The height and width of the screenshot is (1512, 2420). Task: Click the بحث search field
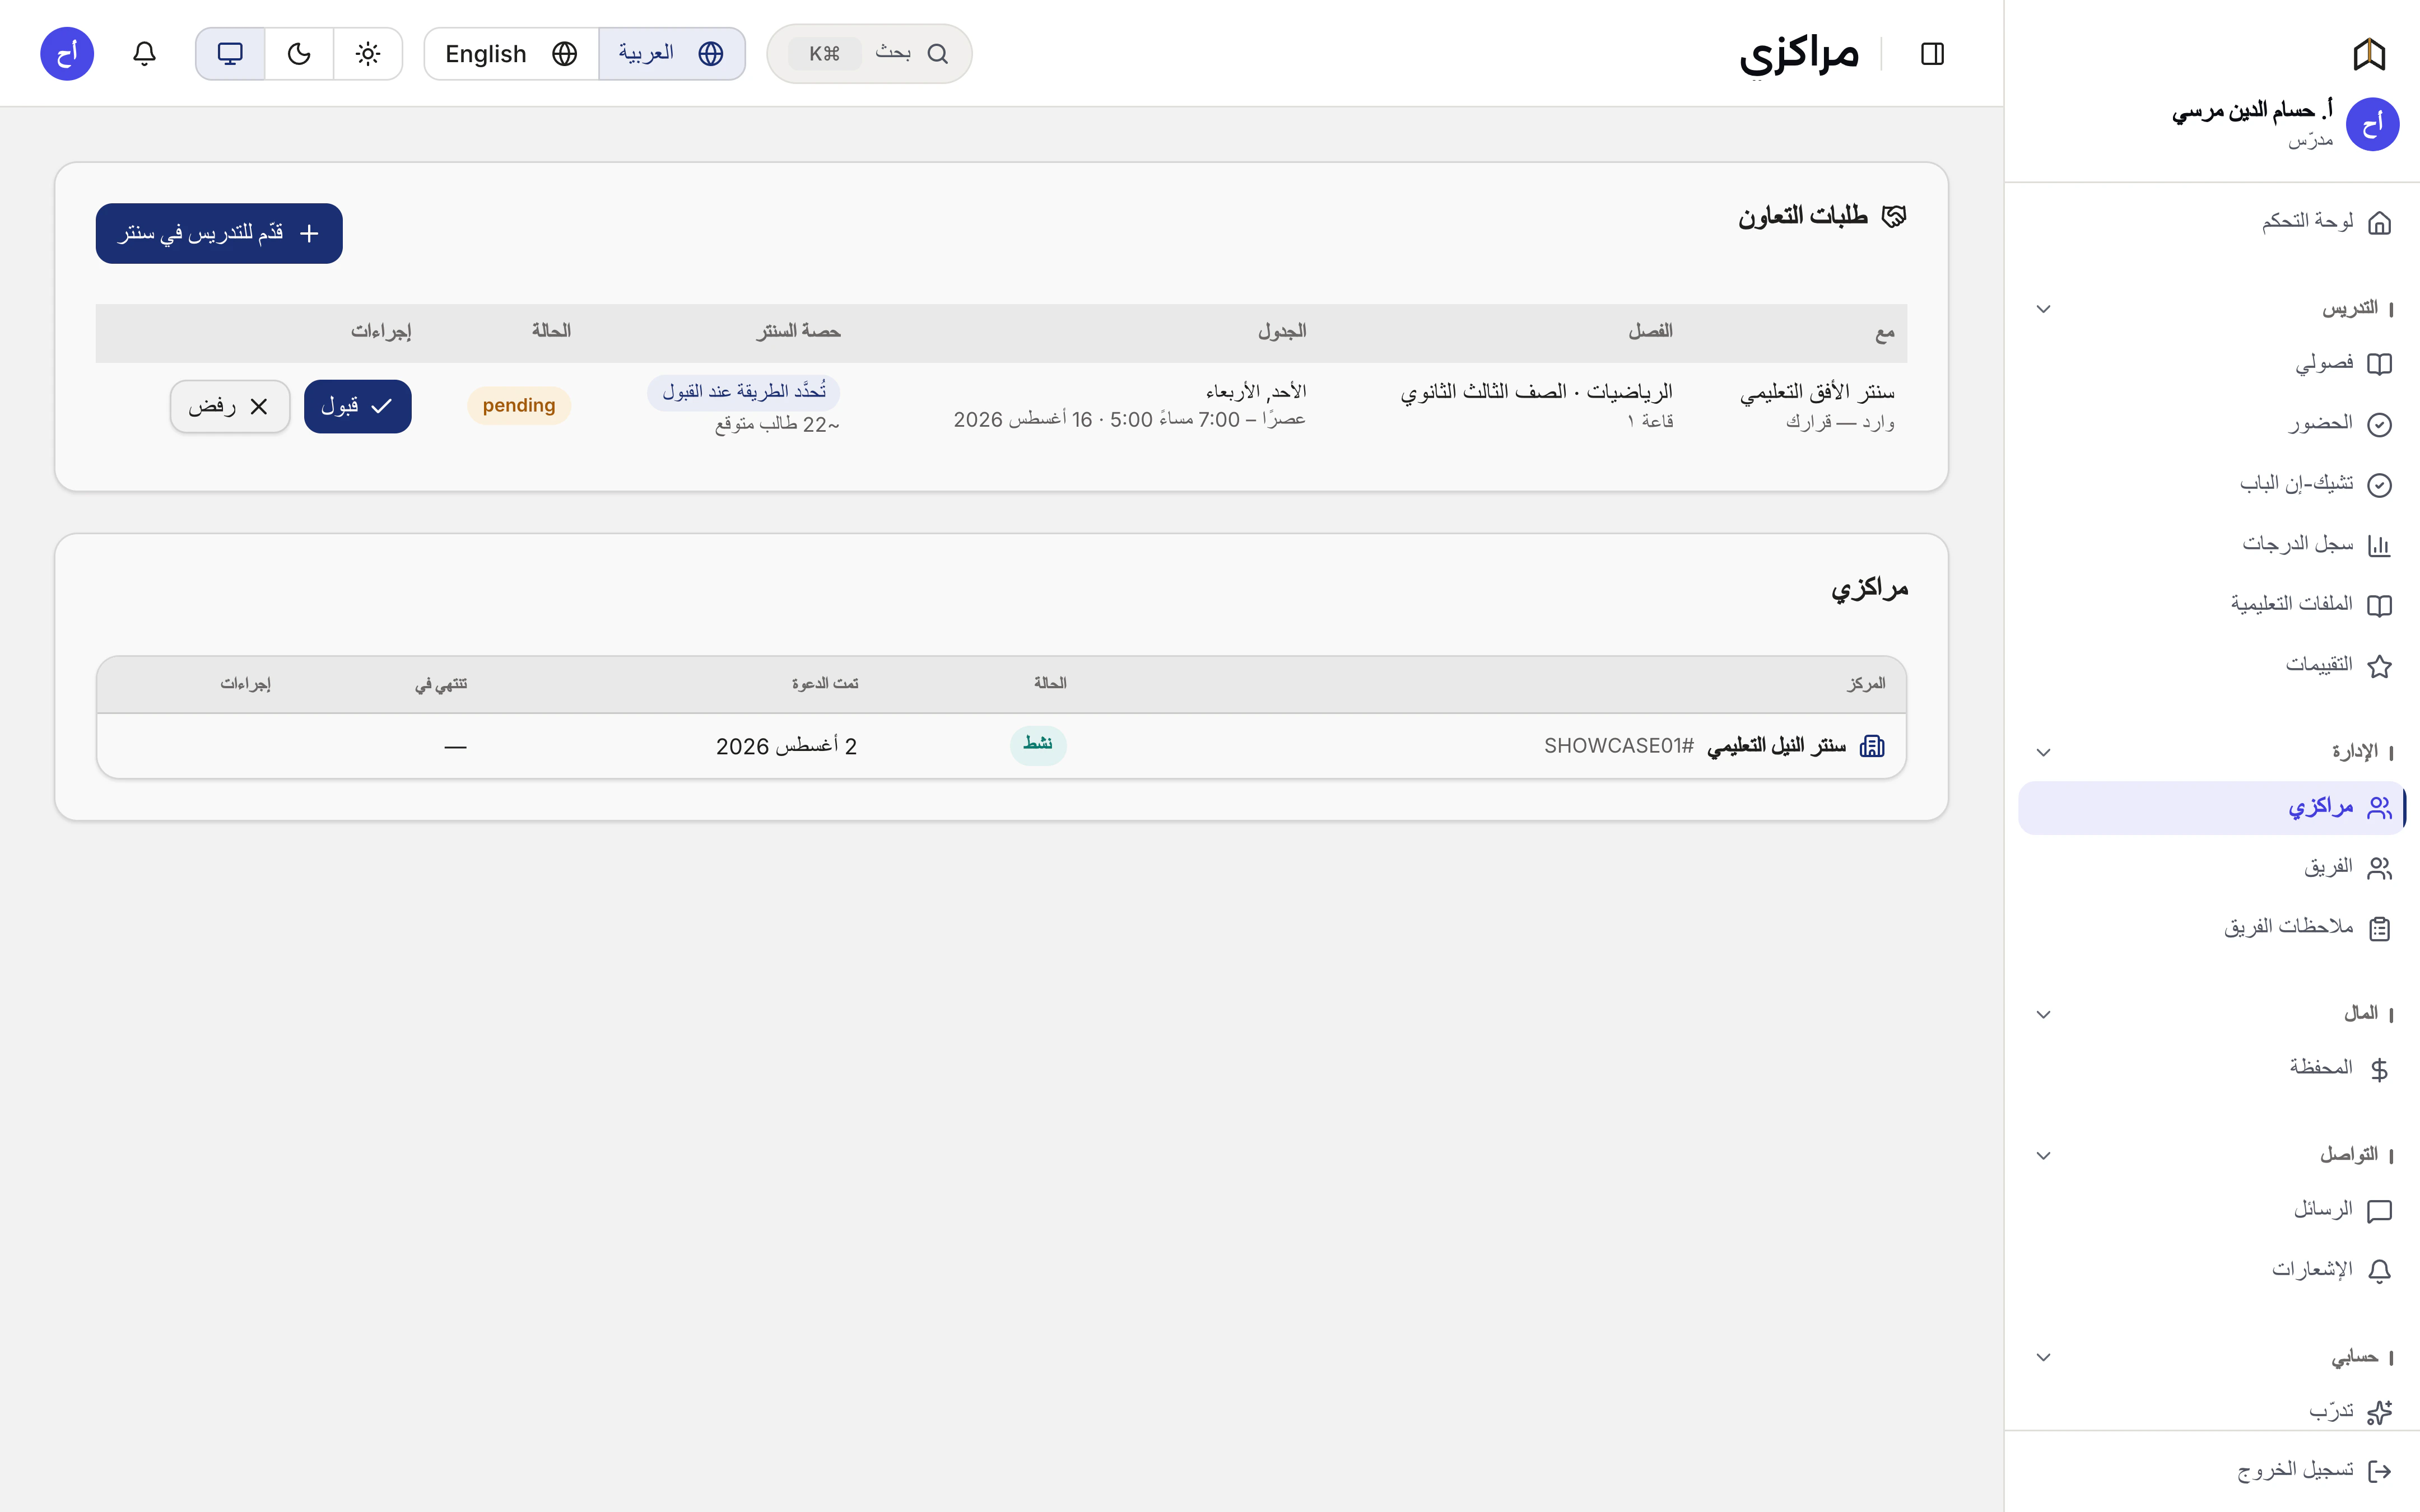[x=869, y=54]
